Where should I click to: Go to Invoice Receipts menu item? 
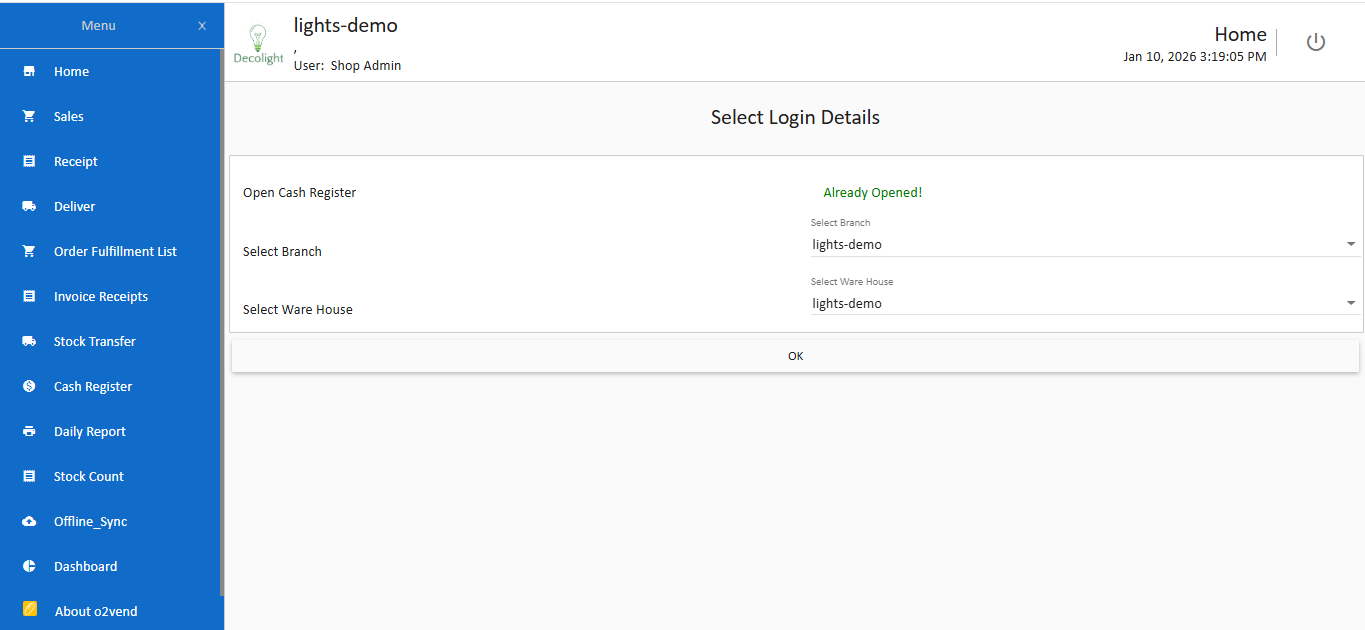click(x=100, y=297)
